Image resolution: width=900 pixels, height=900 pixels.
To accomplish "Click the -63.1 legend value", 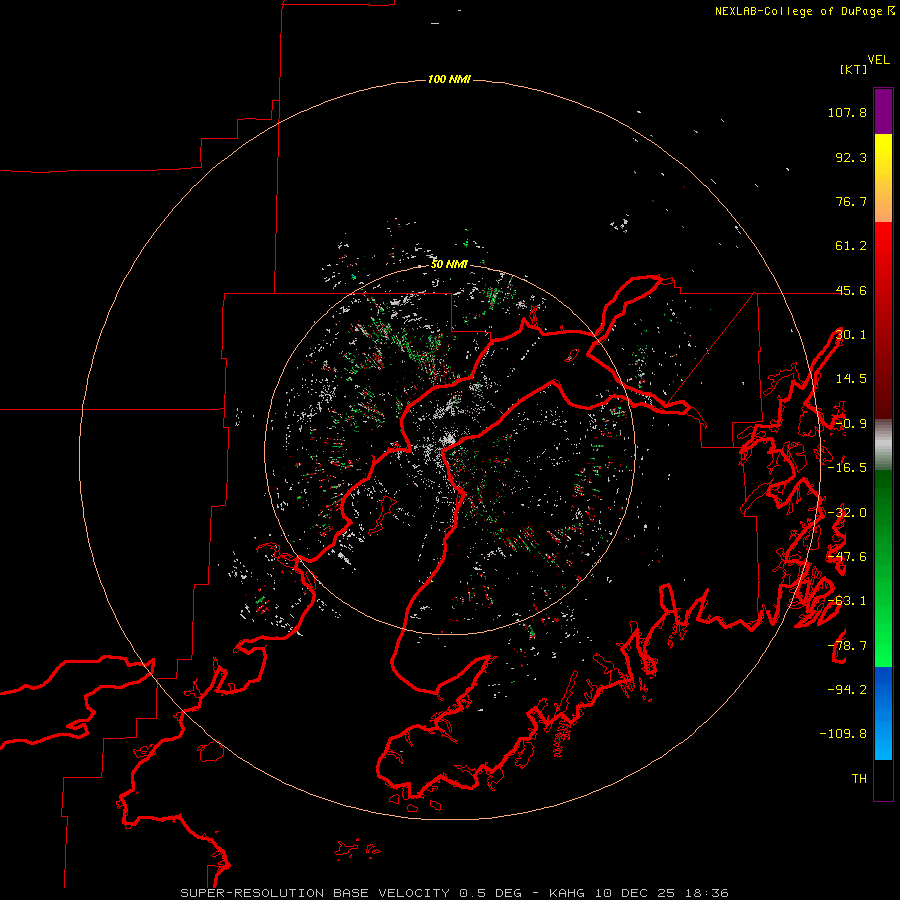I will click(x=847, y=601).
